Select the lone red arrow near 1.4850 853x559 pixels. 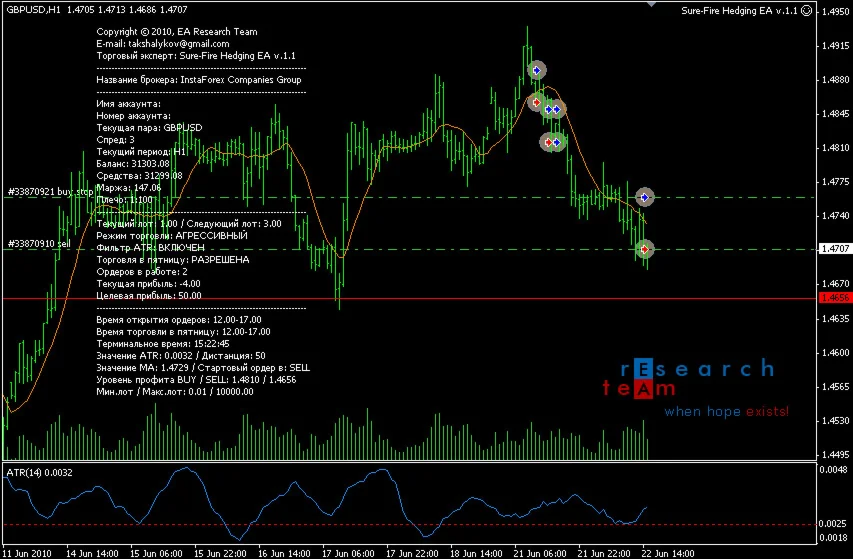536,102
